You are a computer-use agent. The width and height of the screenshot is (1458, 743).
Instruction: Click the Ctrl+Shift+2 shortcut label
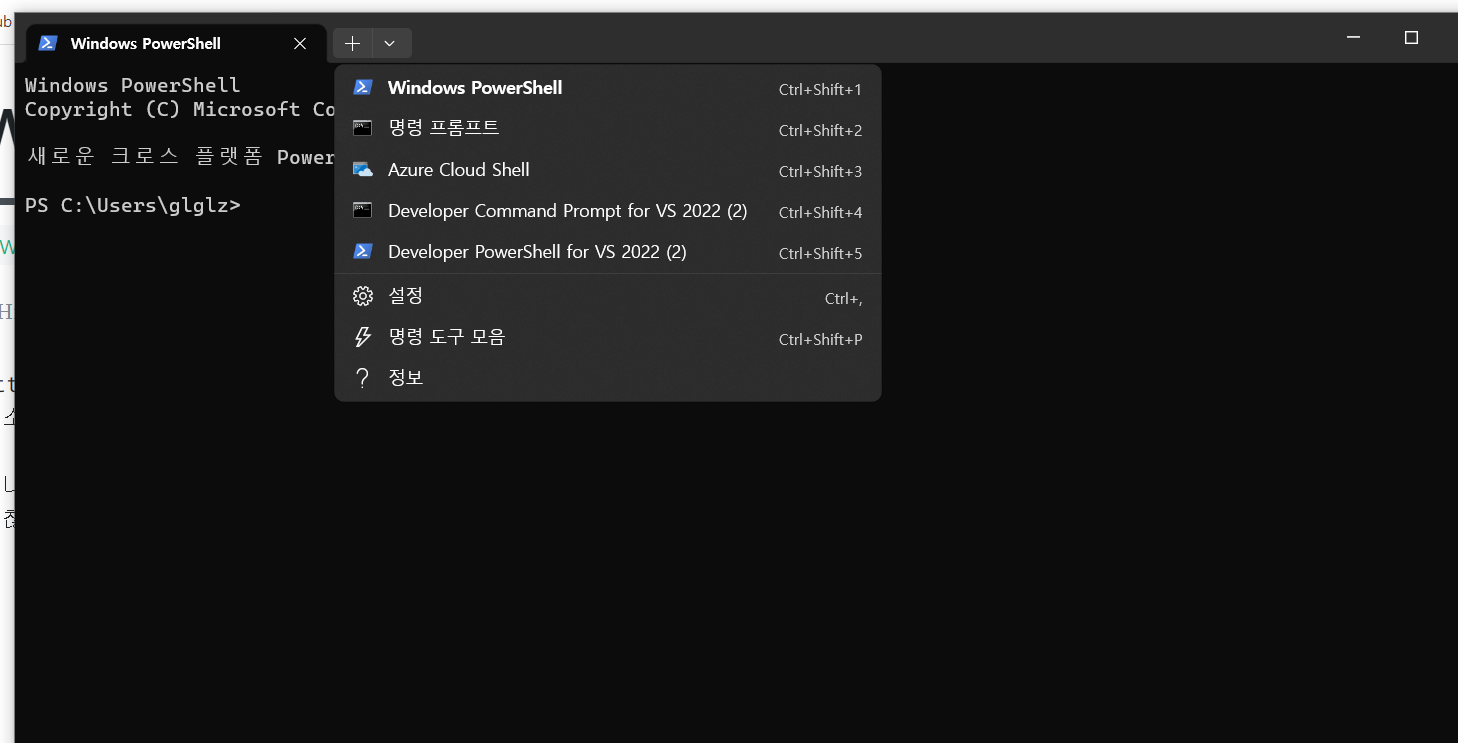click(x=820, y=130)
